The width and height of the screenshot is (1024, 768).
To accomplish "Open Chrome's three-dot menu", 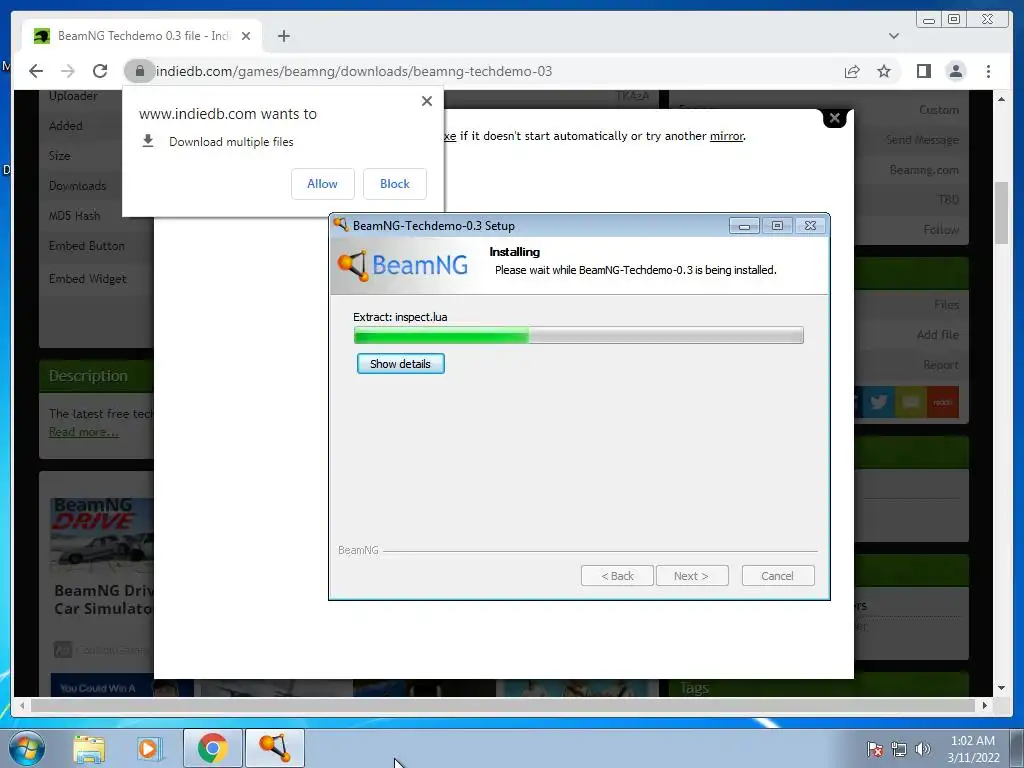I will pyautogui.click(x=988, y=71).
